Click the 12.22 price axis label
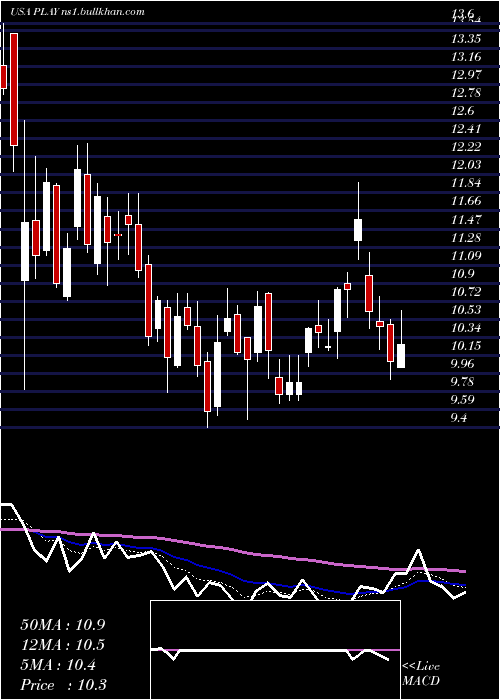This screenshot has height=700, width=500. pos(466,147)
